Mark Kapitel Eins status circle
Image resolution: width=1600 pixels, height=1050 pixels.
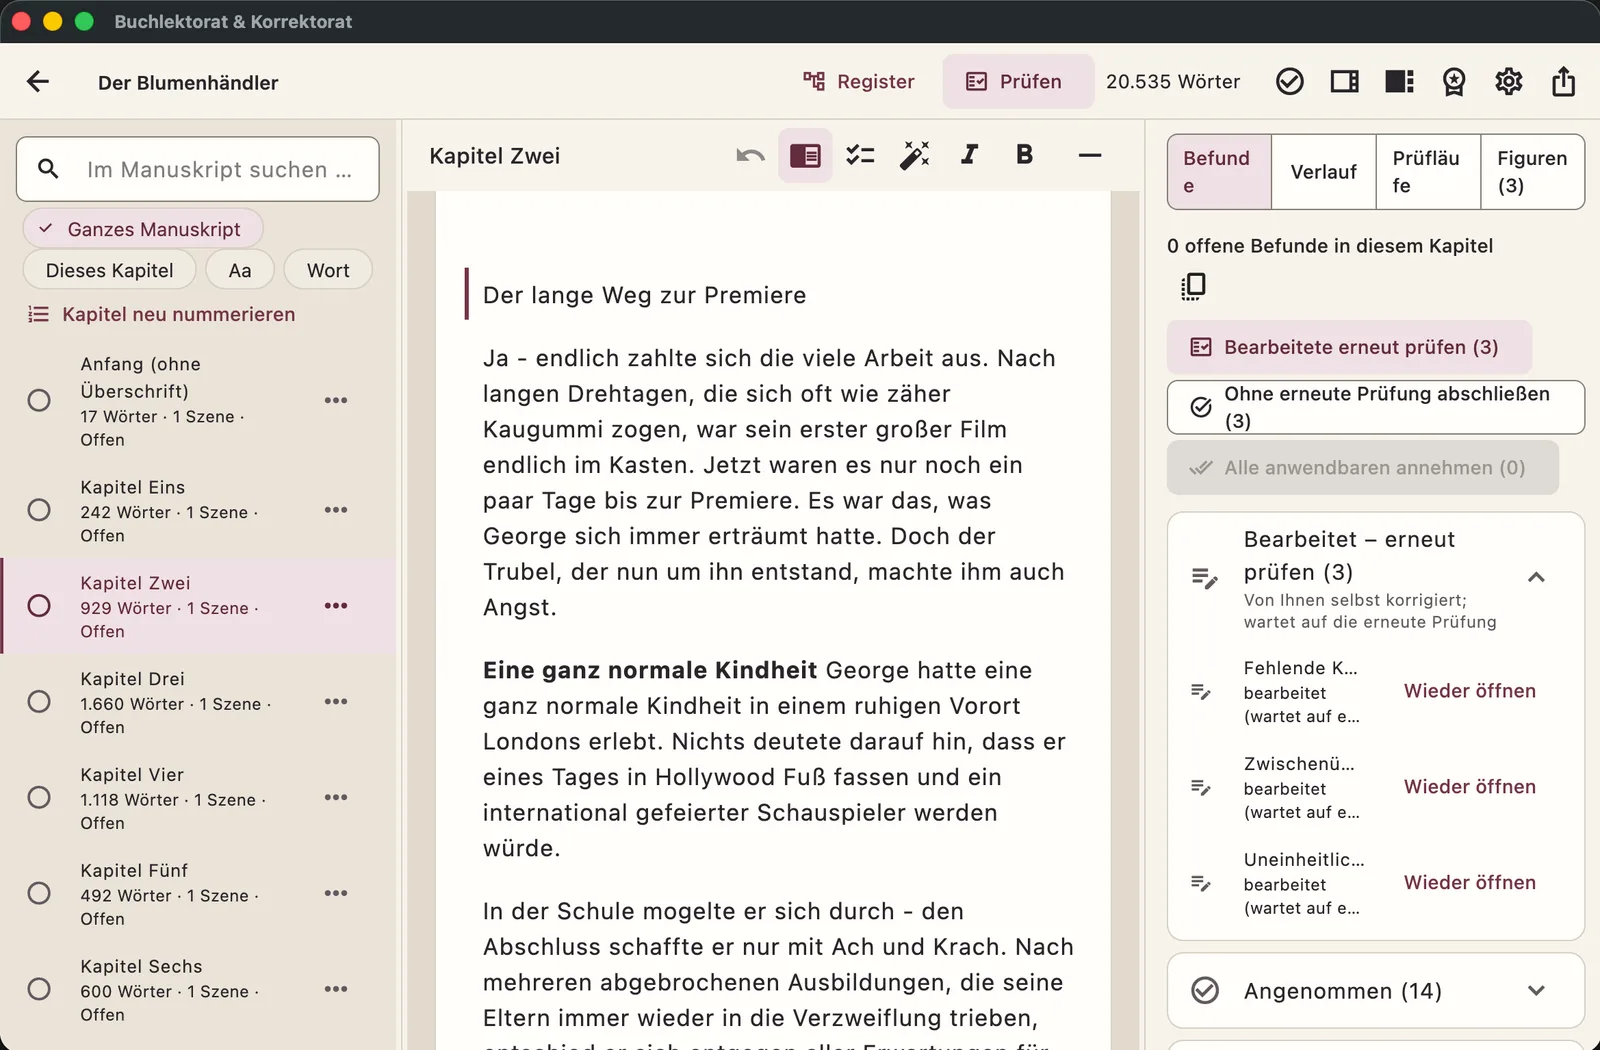[x=39, y=510]
